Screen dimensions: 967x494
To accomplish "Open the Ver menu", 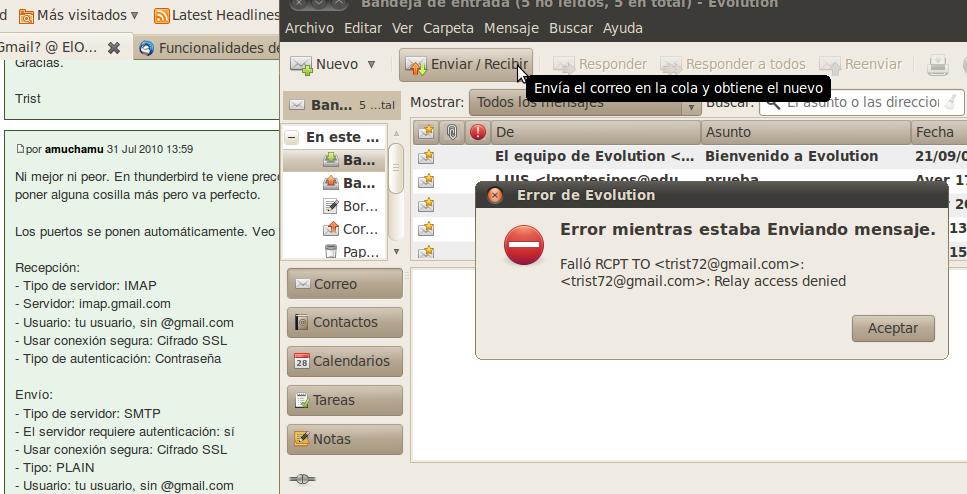I will (x=402, y=28).
